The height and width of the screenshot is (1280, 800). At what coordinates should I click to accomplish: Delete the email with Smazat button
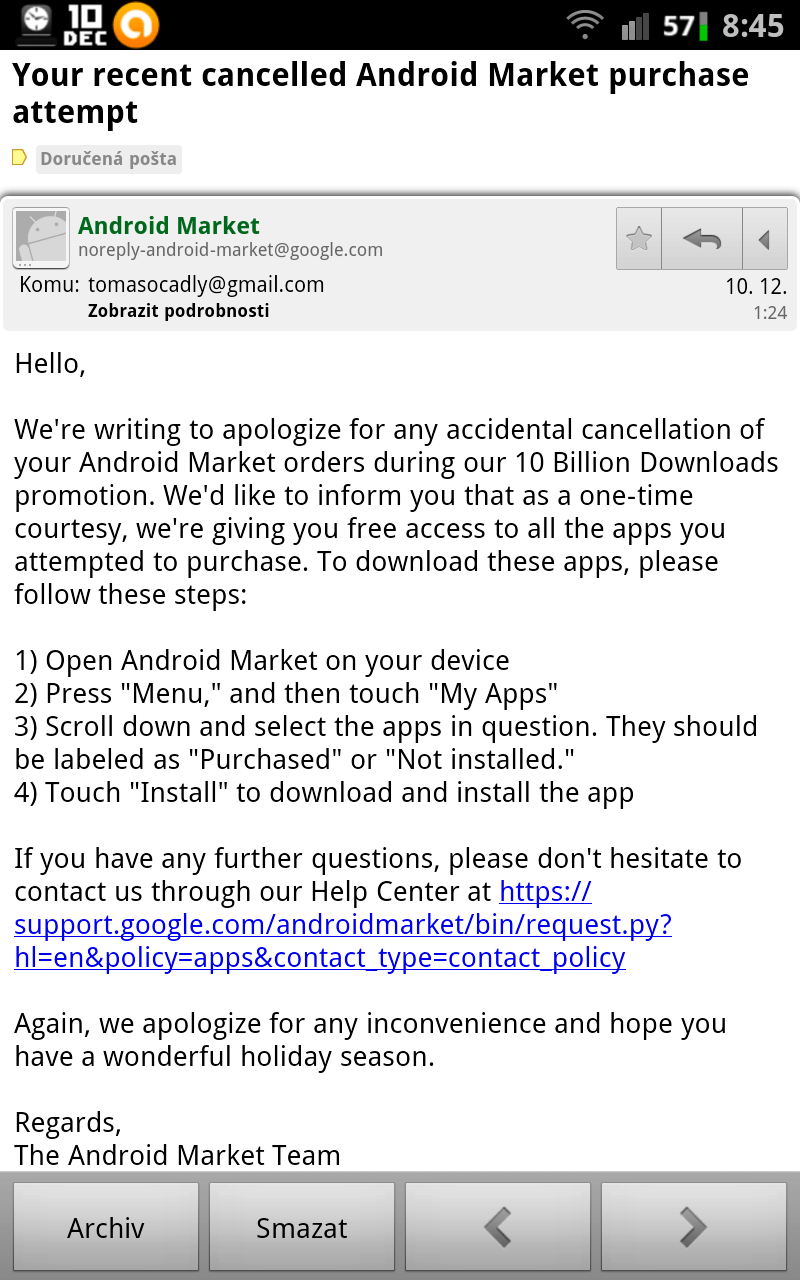tap(302, 1227)
